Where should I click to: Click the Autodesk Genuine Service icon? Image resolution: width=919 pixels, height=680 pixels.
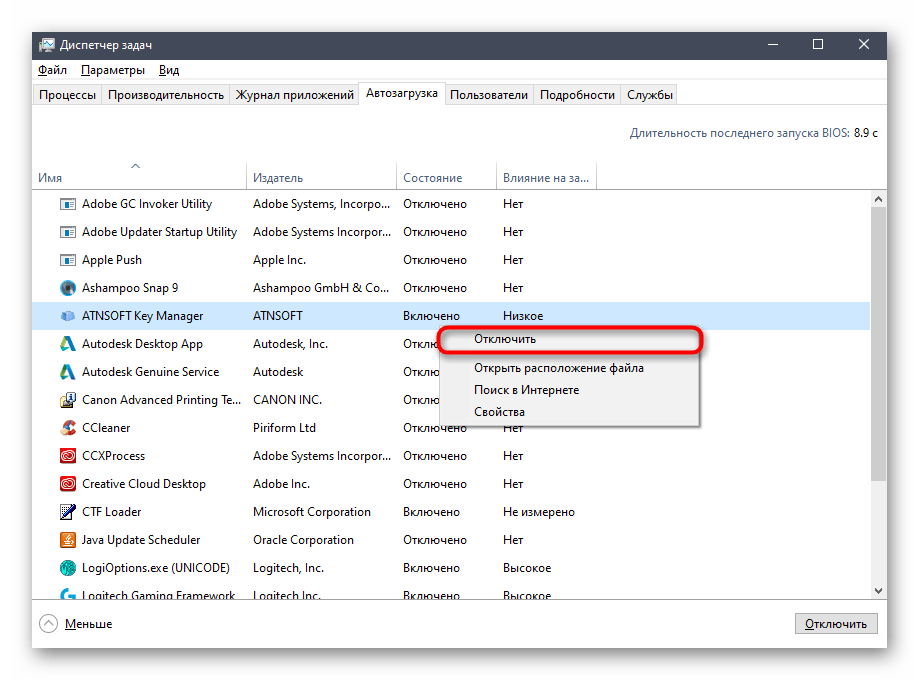pos(68,372)
